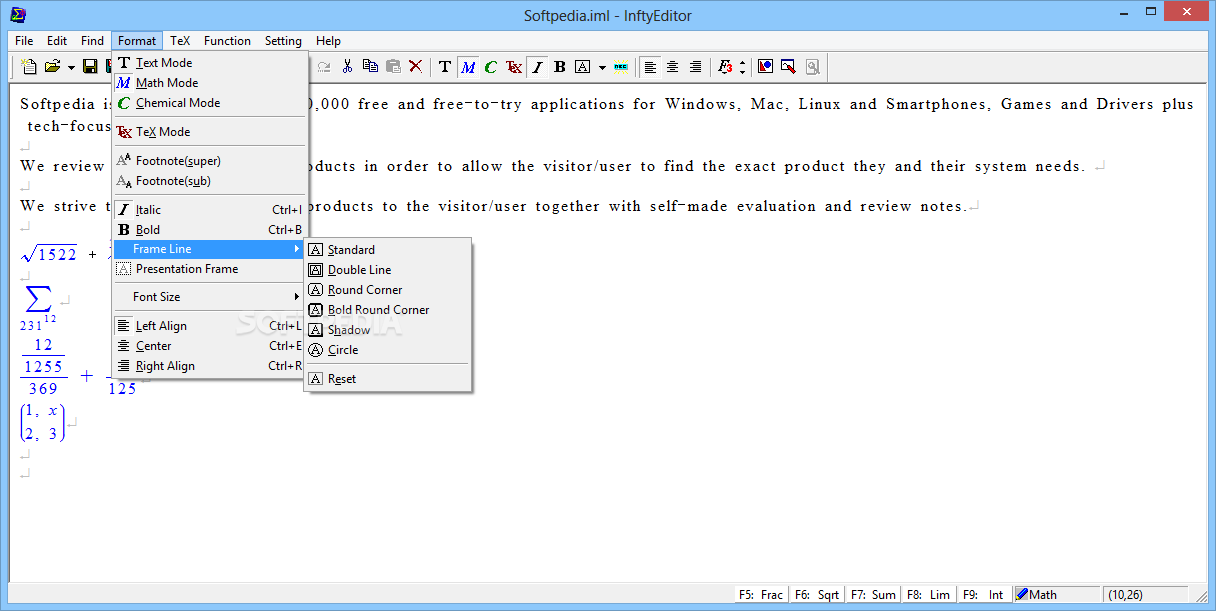Toggle Center align in the toolbar
1216x611 pixels.
[673, 67]
